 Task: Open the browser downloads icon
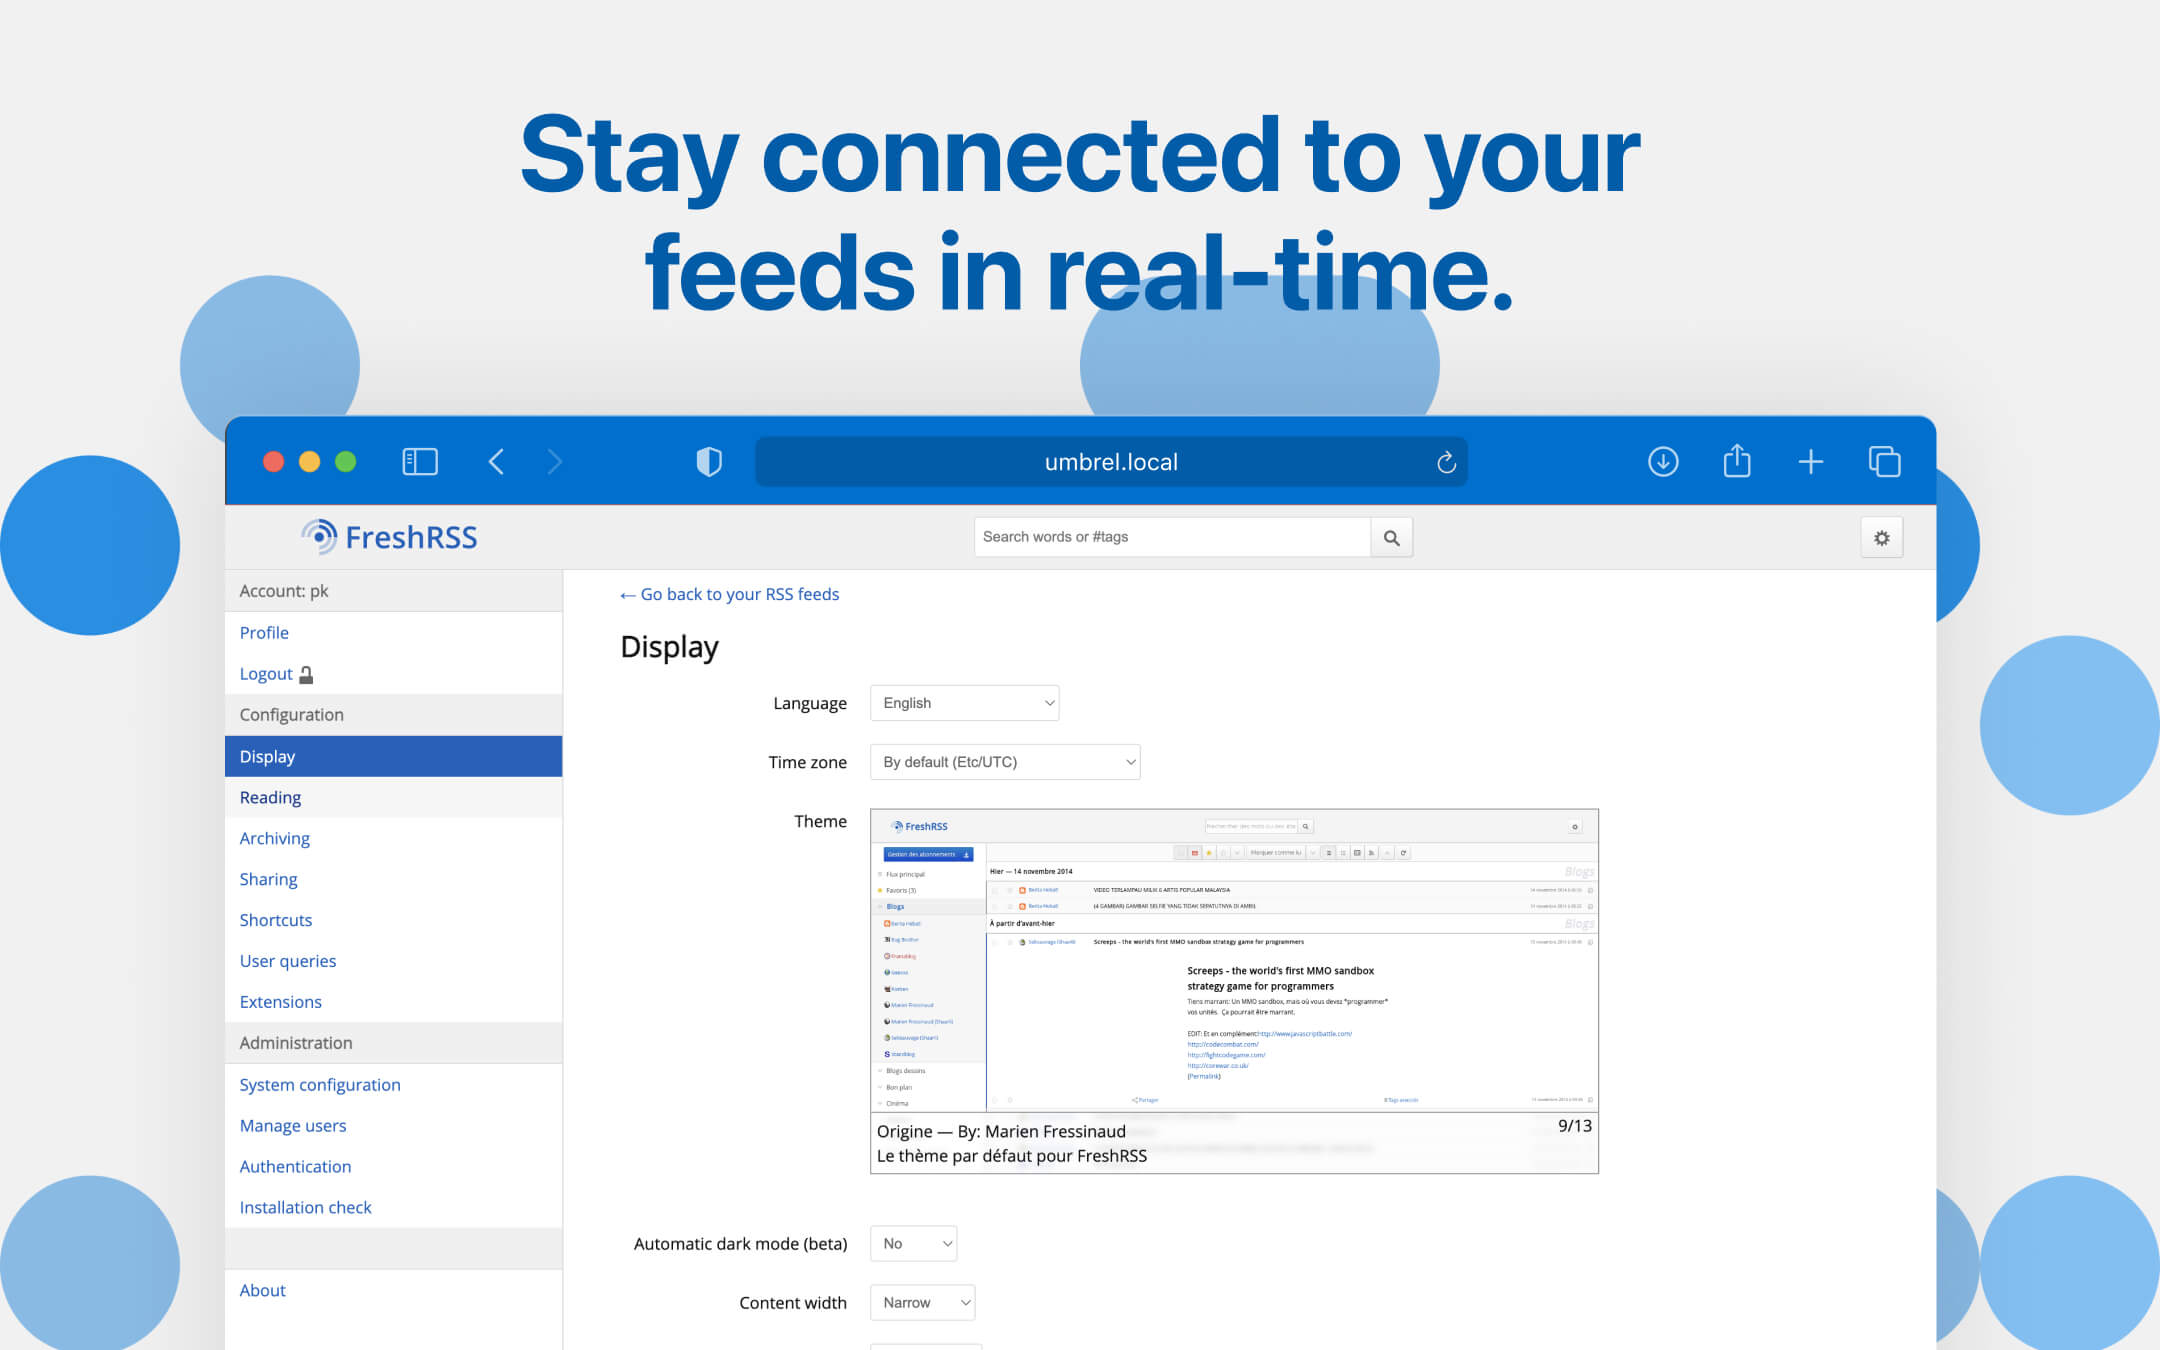(1663, 461)
